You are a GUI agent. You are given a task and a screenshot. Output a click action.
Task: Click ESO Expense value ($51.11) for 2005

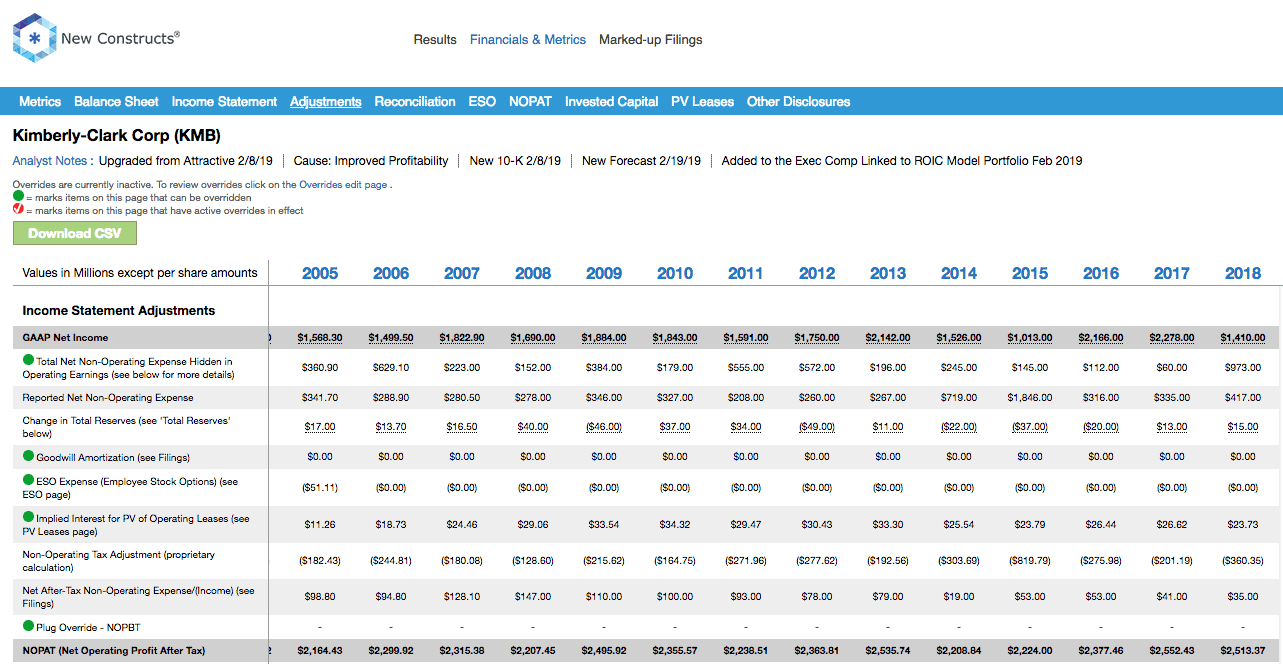[320, 487]
